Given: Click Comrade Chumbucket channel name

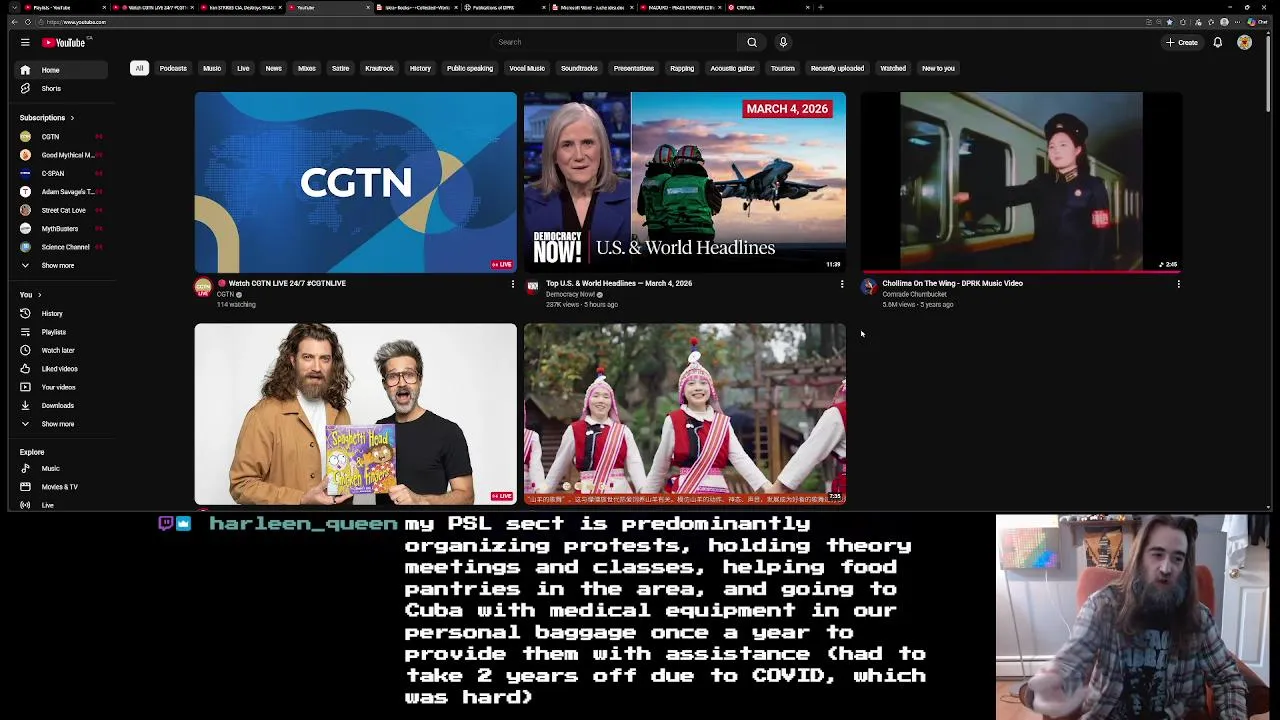Looking at the screenshot, I should (914, 294).
